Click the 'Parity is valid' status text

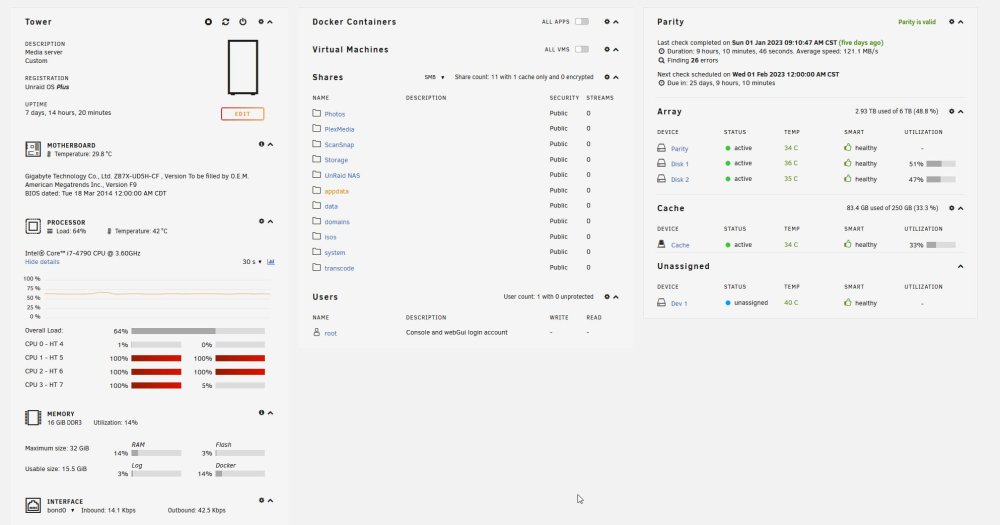tap(917, 22)
